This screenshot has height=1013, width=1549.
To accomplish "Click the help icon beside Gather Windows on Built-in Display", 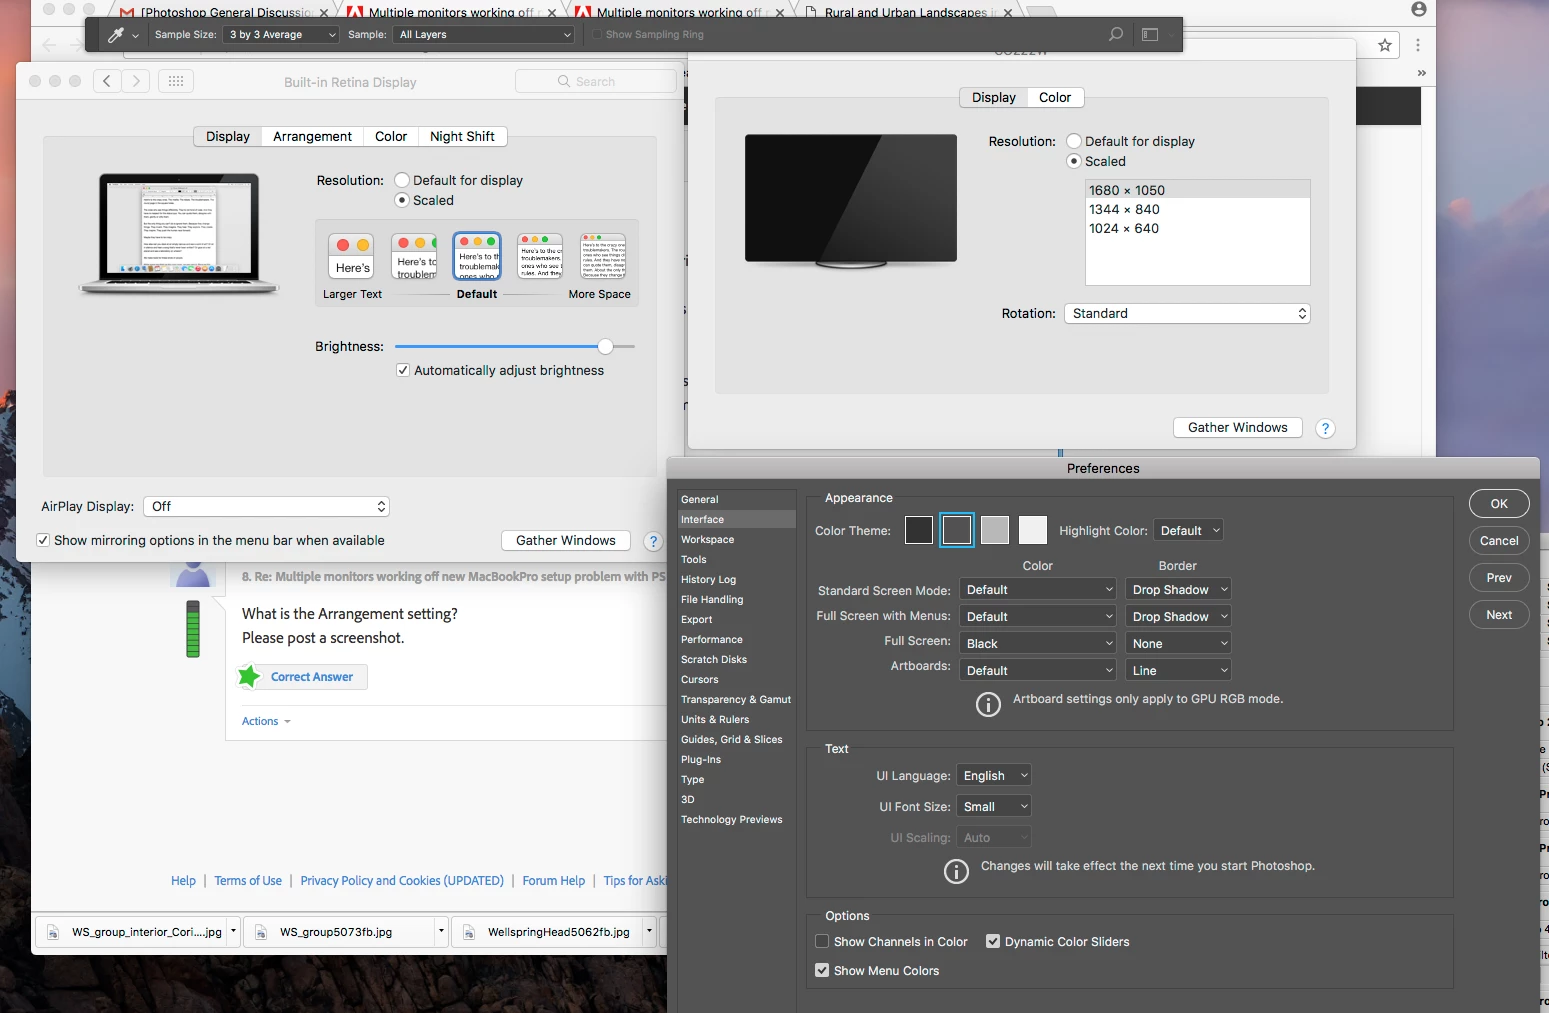I will click(653, 541).
